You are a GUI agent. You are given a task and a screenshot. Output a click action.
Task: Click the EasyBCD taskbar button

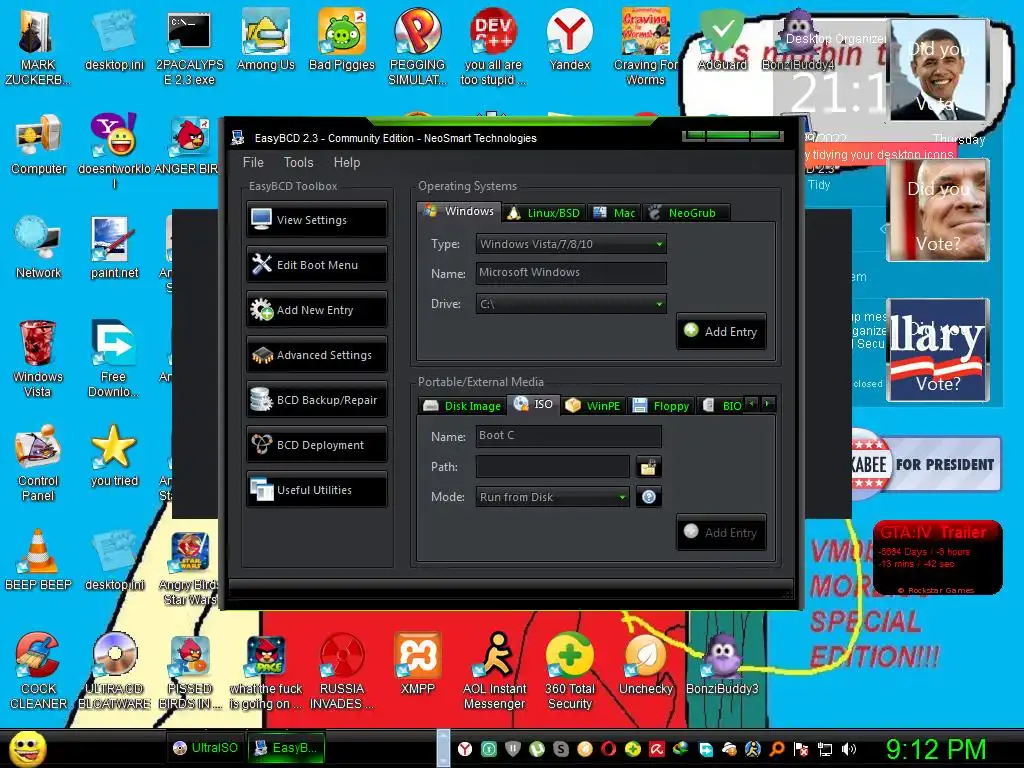click(x=287, y=748)
